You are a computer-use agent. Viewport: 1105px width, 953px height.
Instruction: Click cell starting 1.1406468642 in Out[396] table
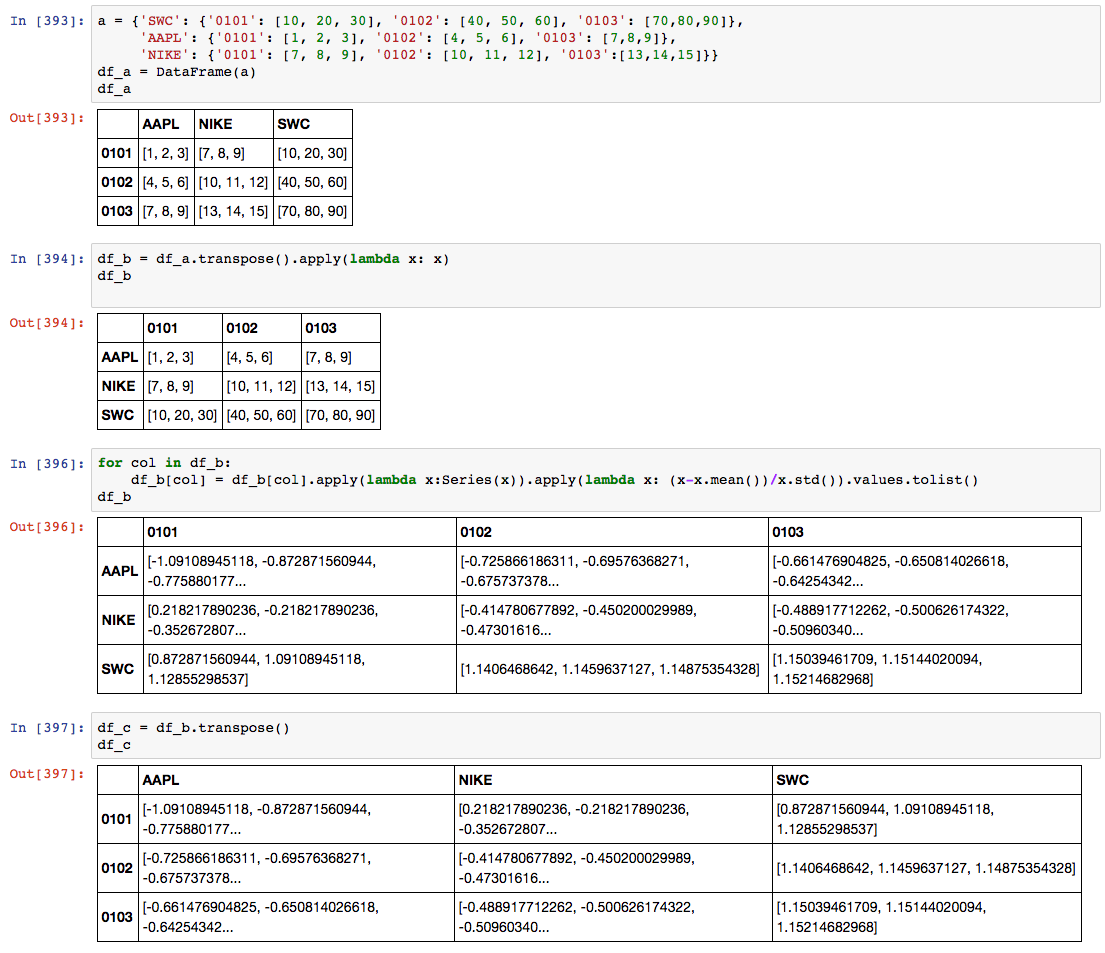(x=612, y=669)
